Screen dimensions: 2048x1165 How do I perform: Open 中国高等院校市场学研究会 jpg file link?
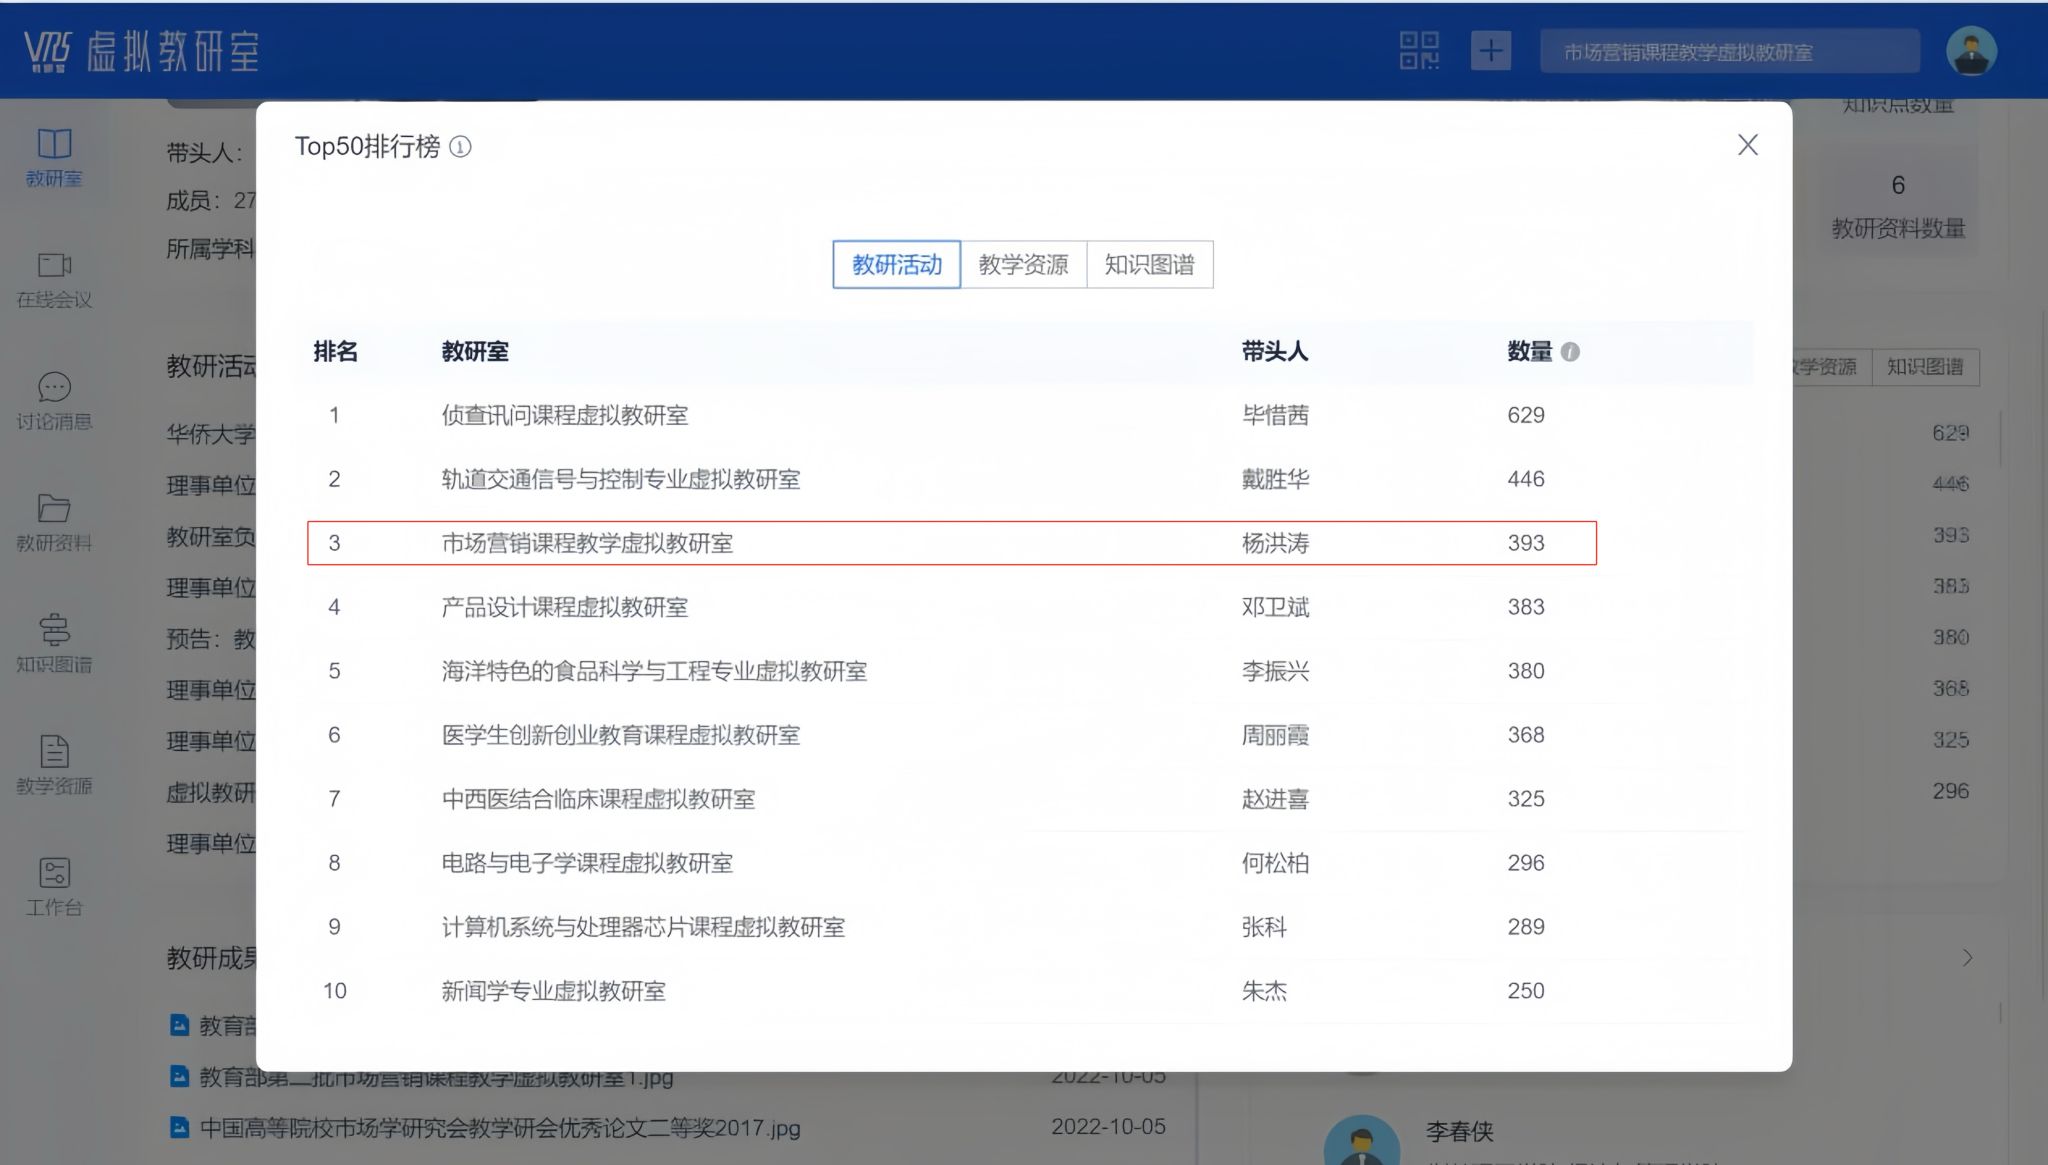[x=499, y=1128]
